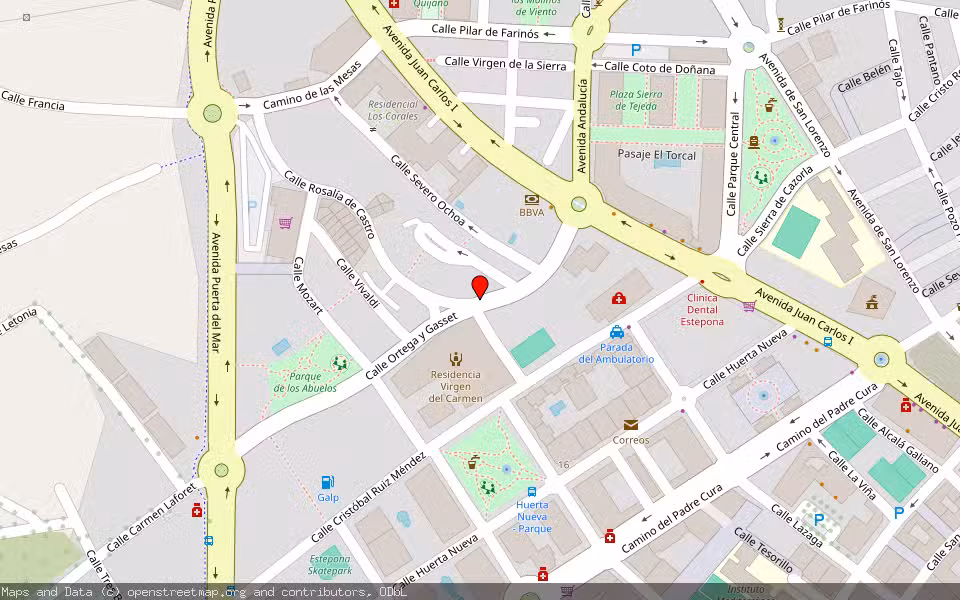
Task: Select the Calle Severo Ochoa street label
Action: coord(427,190)
